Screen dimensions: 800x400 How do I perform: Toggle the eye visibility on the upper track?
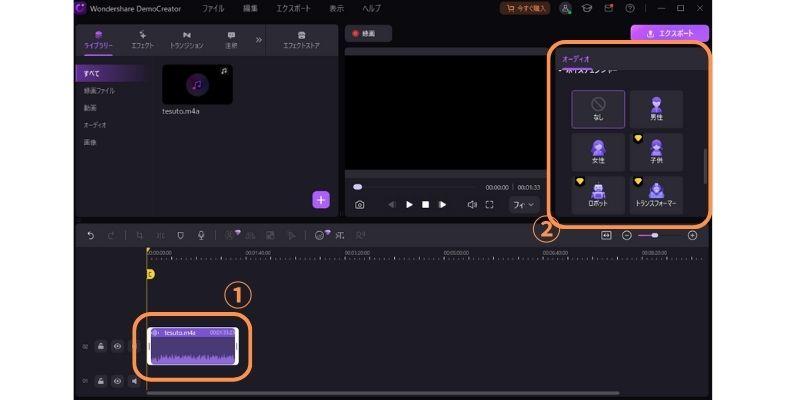[118, 346]
